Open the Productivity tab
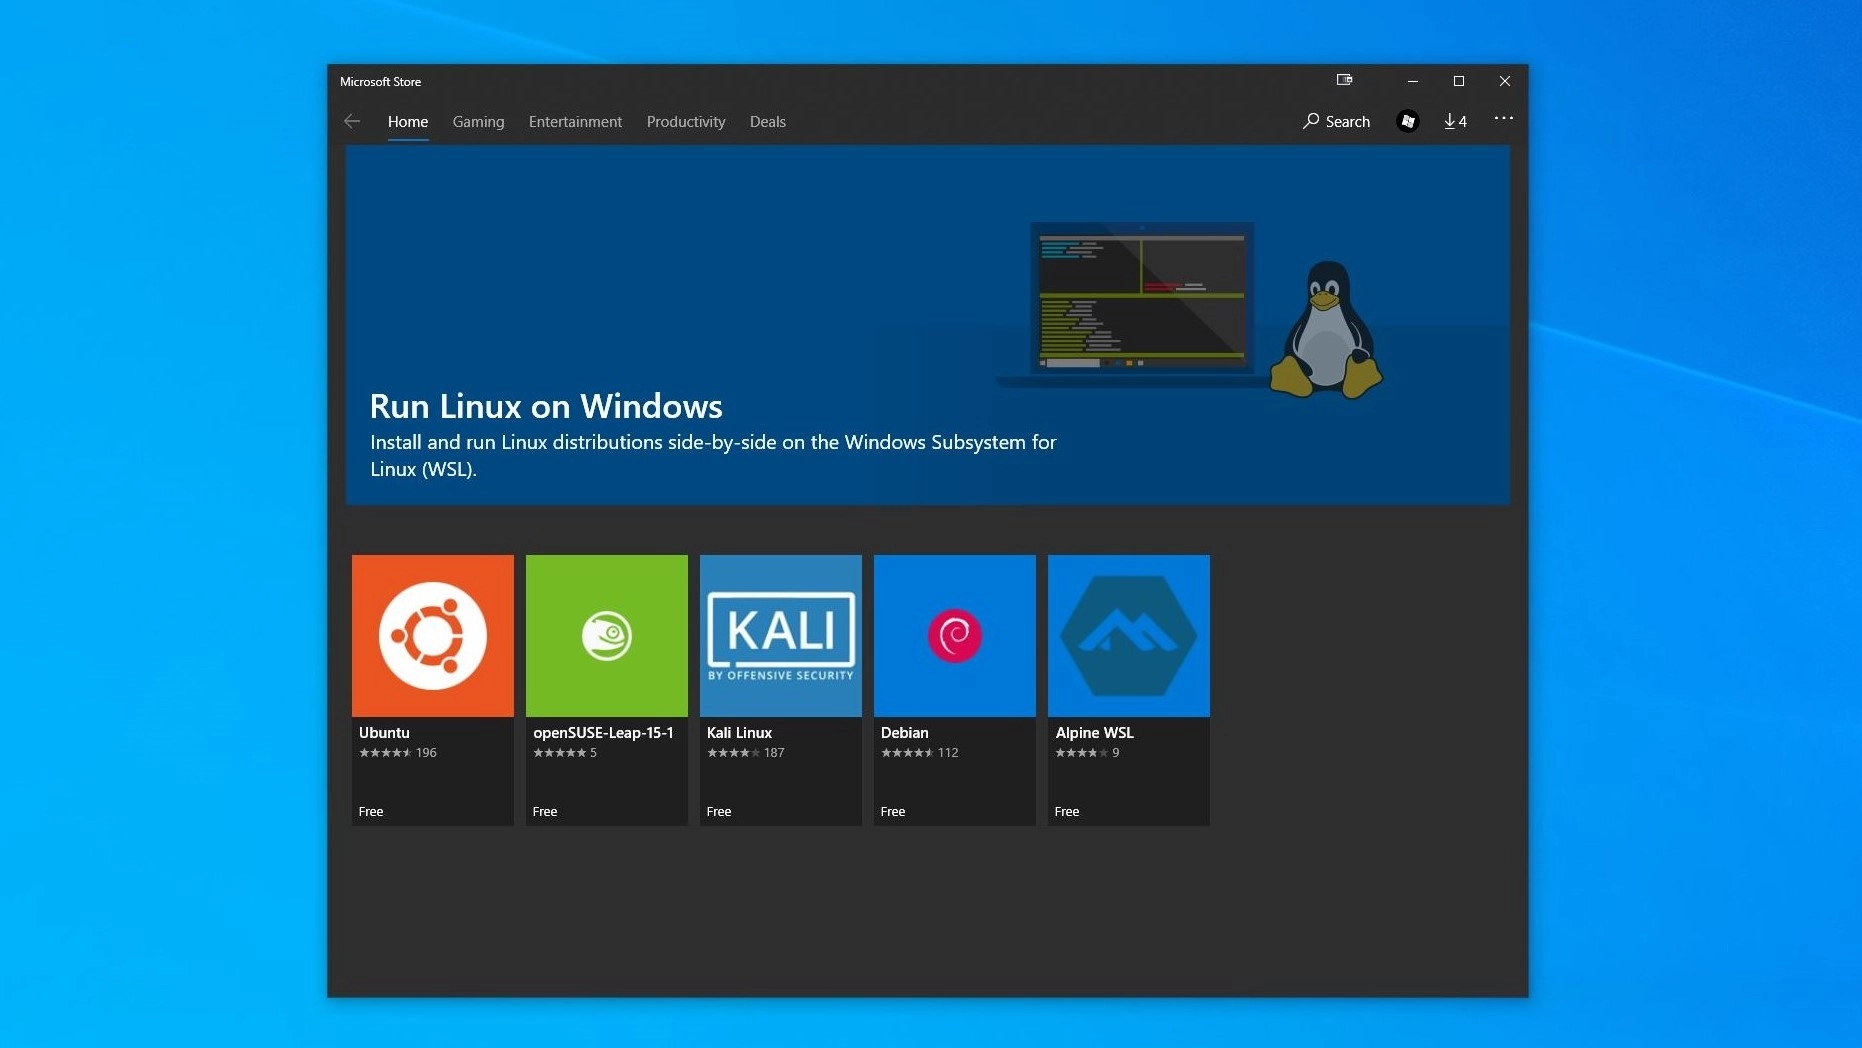 686,121
